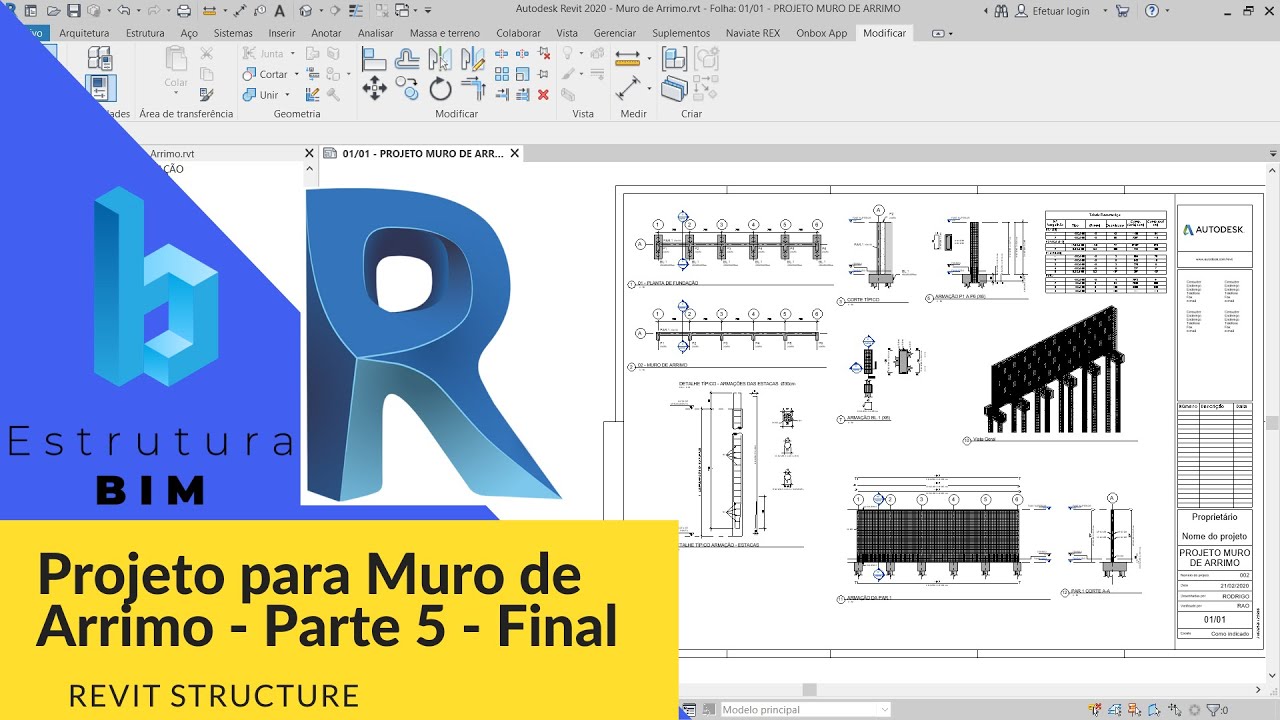Click the Scale tool icon
This screenshot has height=720, width=1280.
click(523, 74)
